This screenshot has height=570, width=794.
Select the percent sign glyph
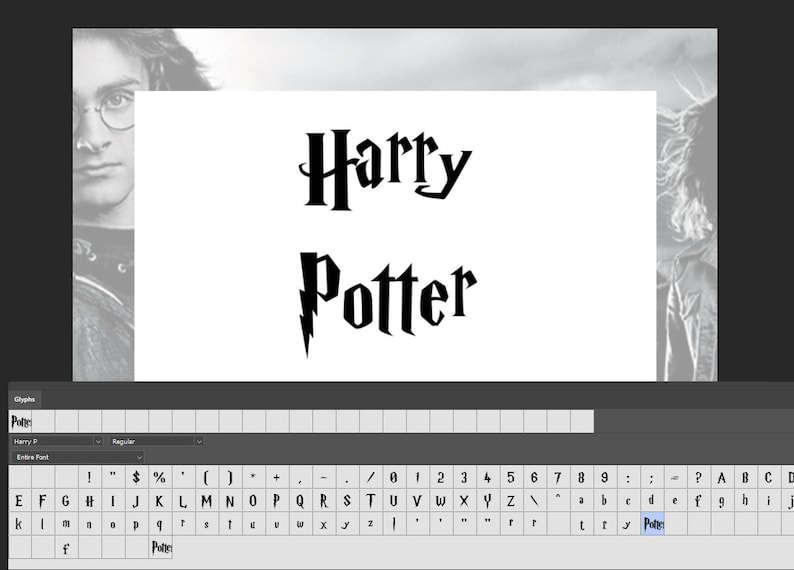click(x=160, y=477)
